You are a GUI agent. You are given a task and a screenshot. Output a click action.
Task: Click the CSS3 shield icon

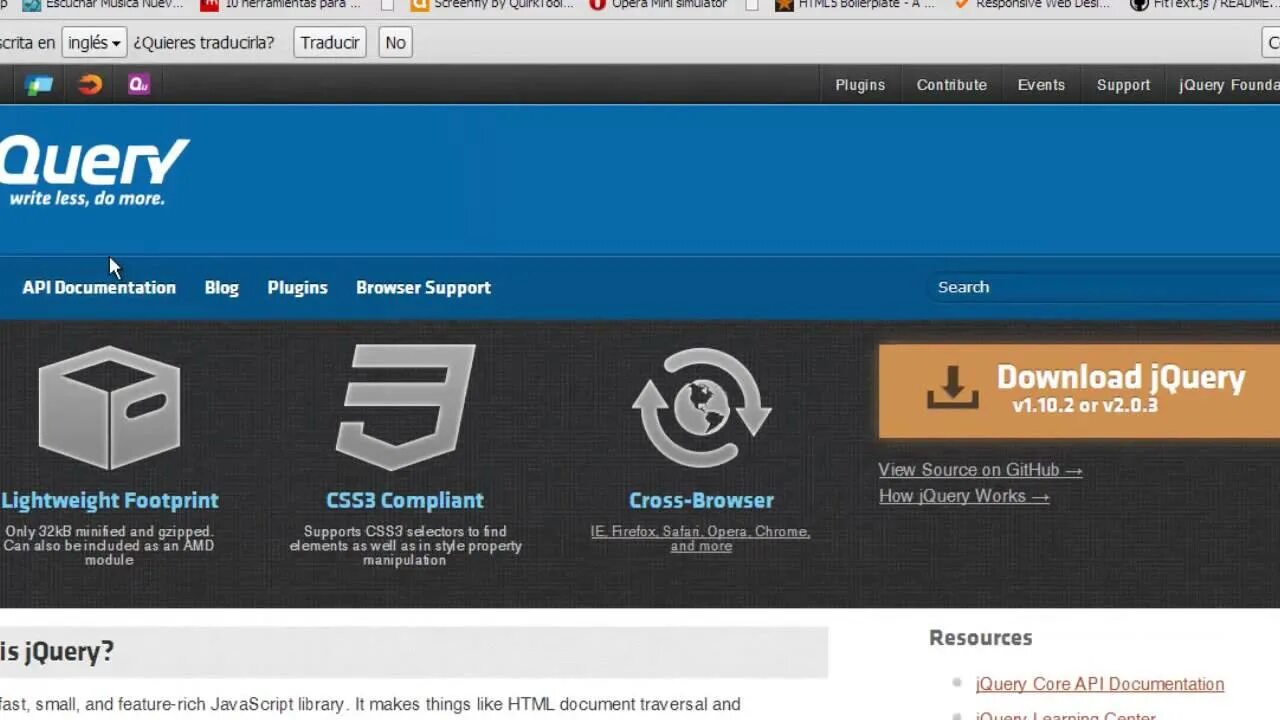(405, 407)
